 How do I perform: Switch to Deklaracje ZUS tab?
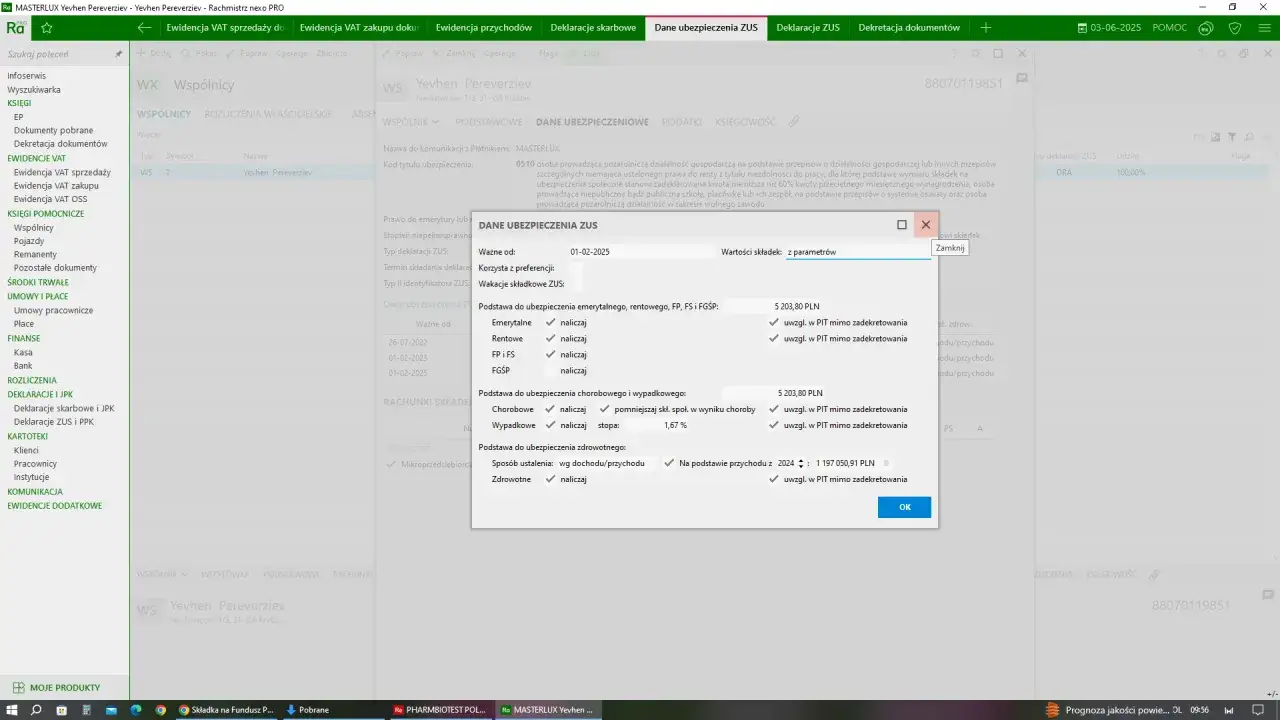tap(807, 28)
